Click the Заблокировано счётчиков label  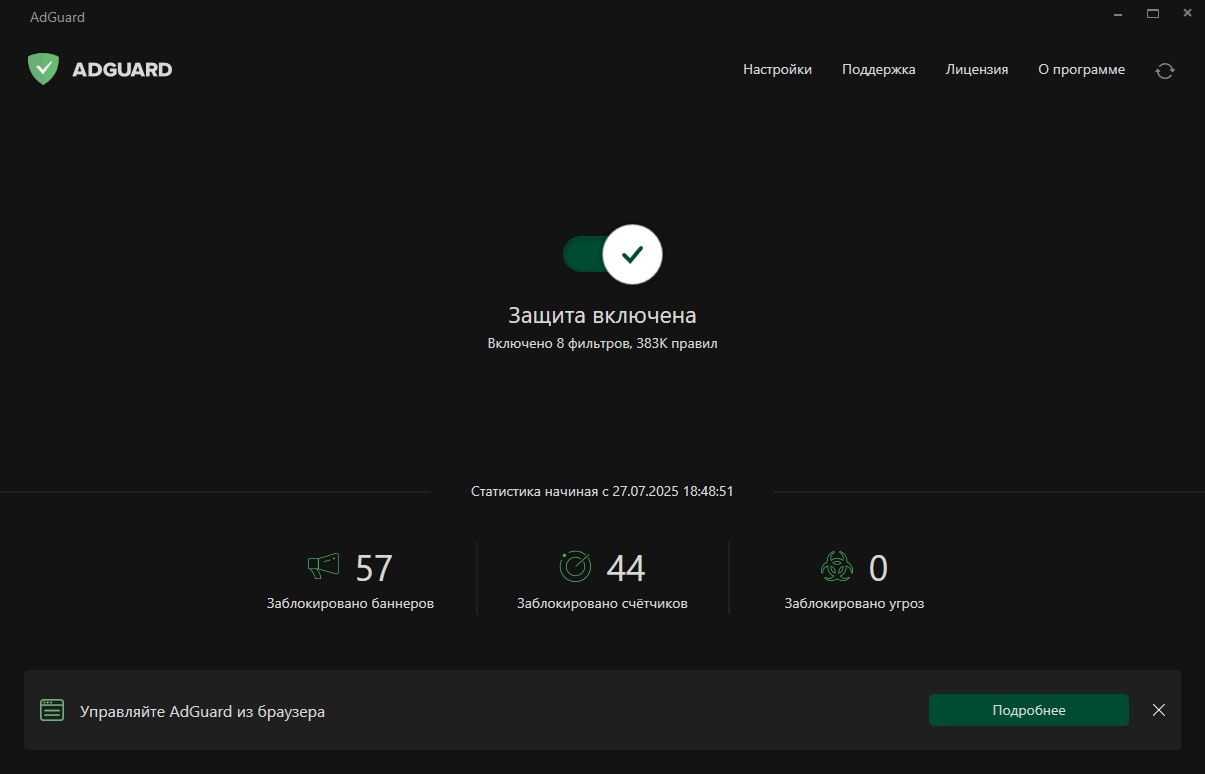[x=602, y=604]
